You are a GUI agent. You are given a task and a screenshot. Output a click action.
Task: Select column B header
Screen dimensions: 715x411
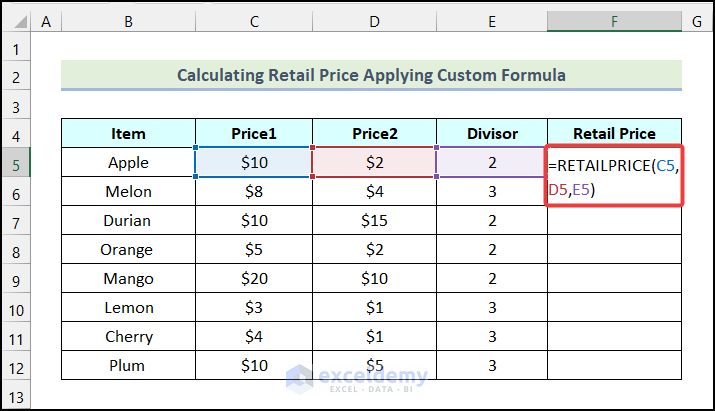(x=129, y=21)
